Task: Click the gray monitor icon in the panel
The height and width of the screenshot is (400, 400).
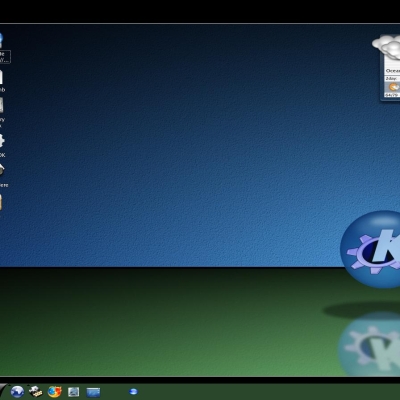Action: click(x=73, y=392)
